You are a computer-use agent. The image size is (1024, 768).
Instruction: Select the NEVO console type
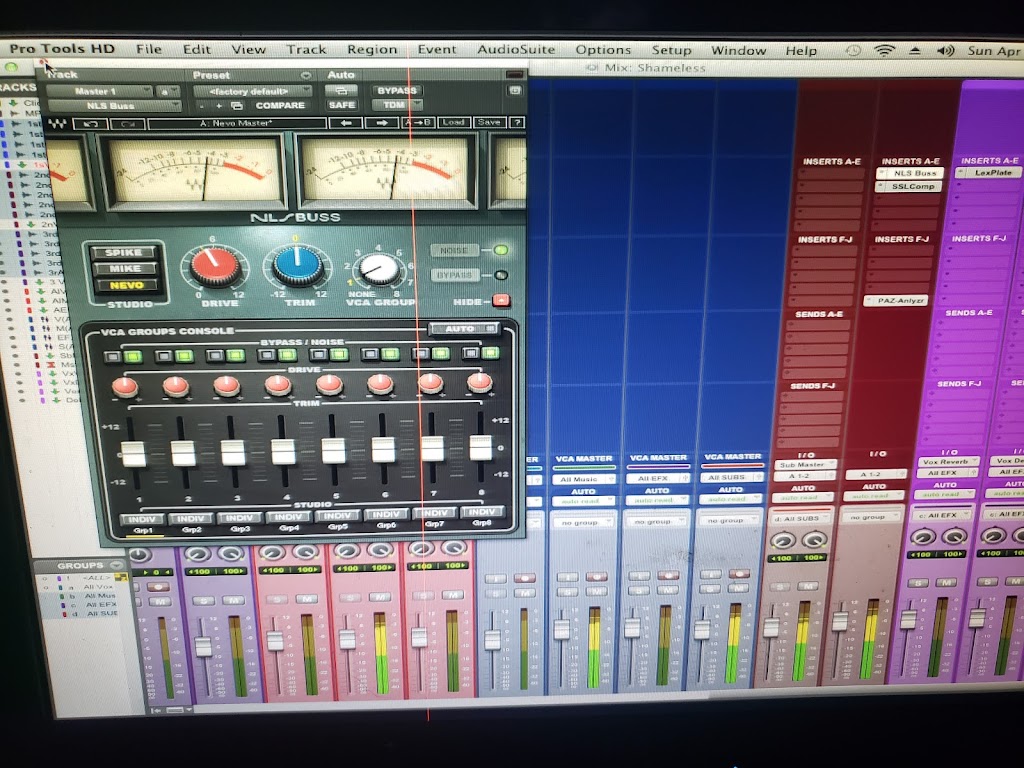point(125,285)
